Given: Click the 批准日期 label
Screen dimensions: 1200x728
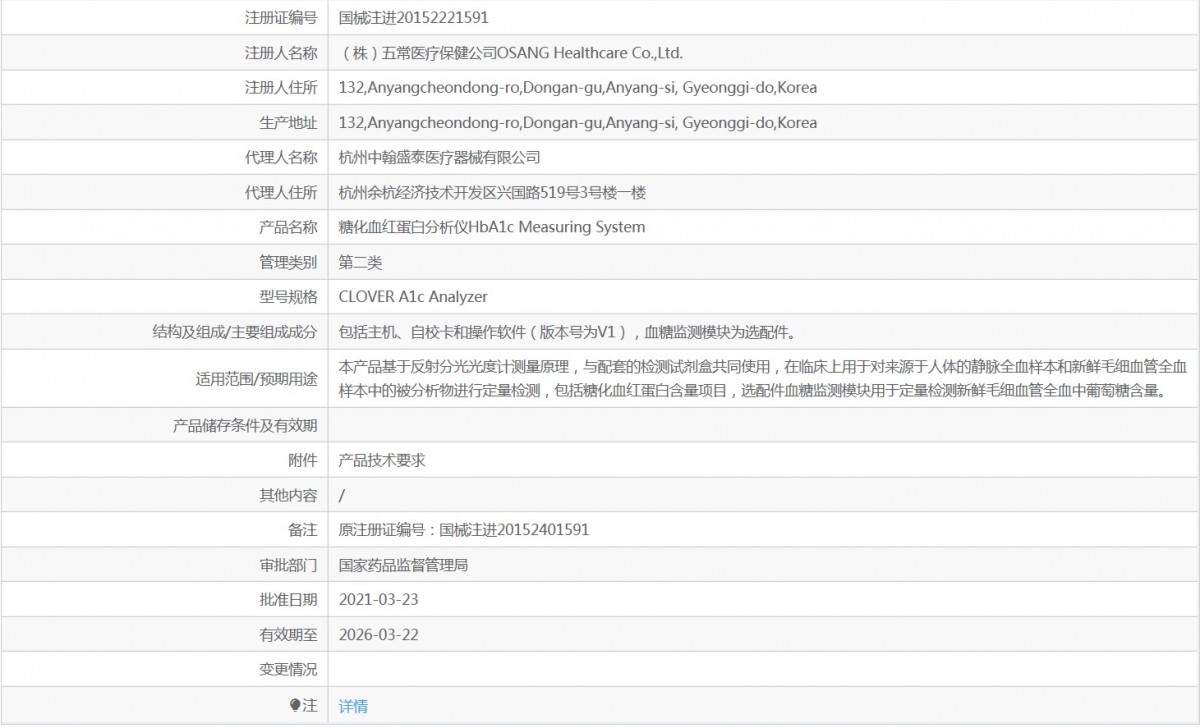Looking at the screenshot, I should point(288,599).
